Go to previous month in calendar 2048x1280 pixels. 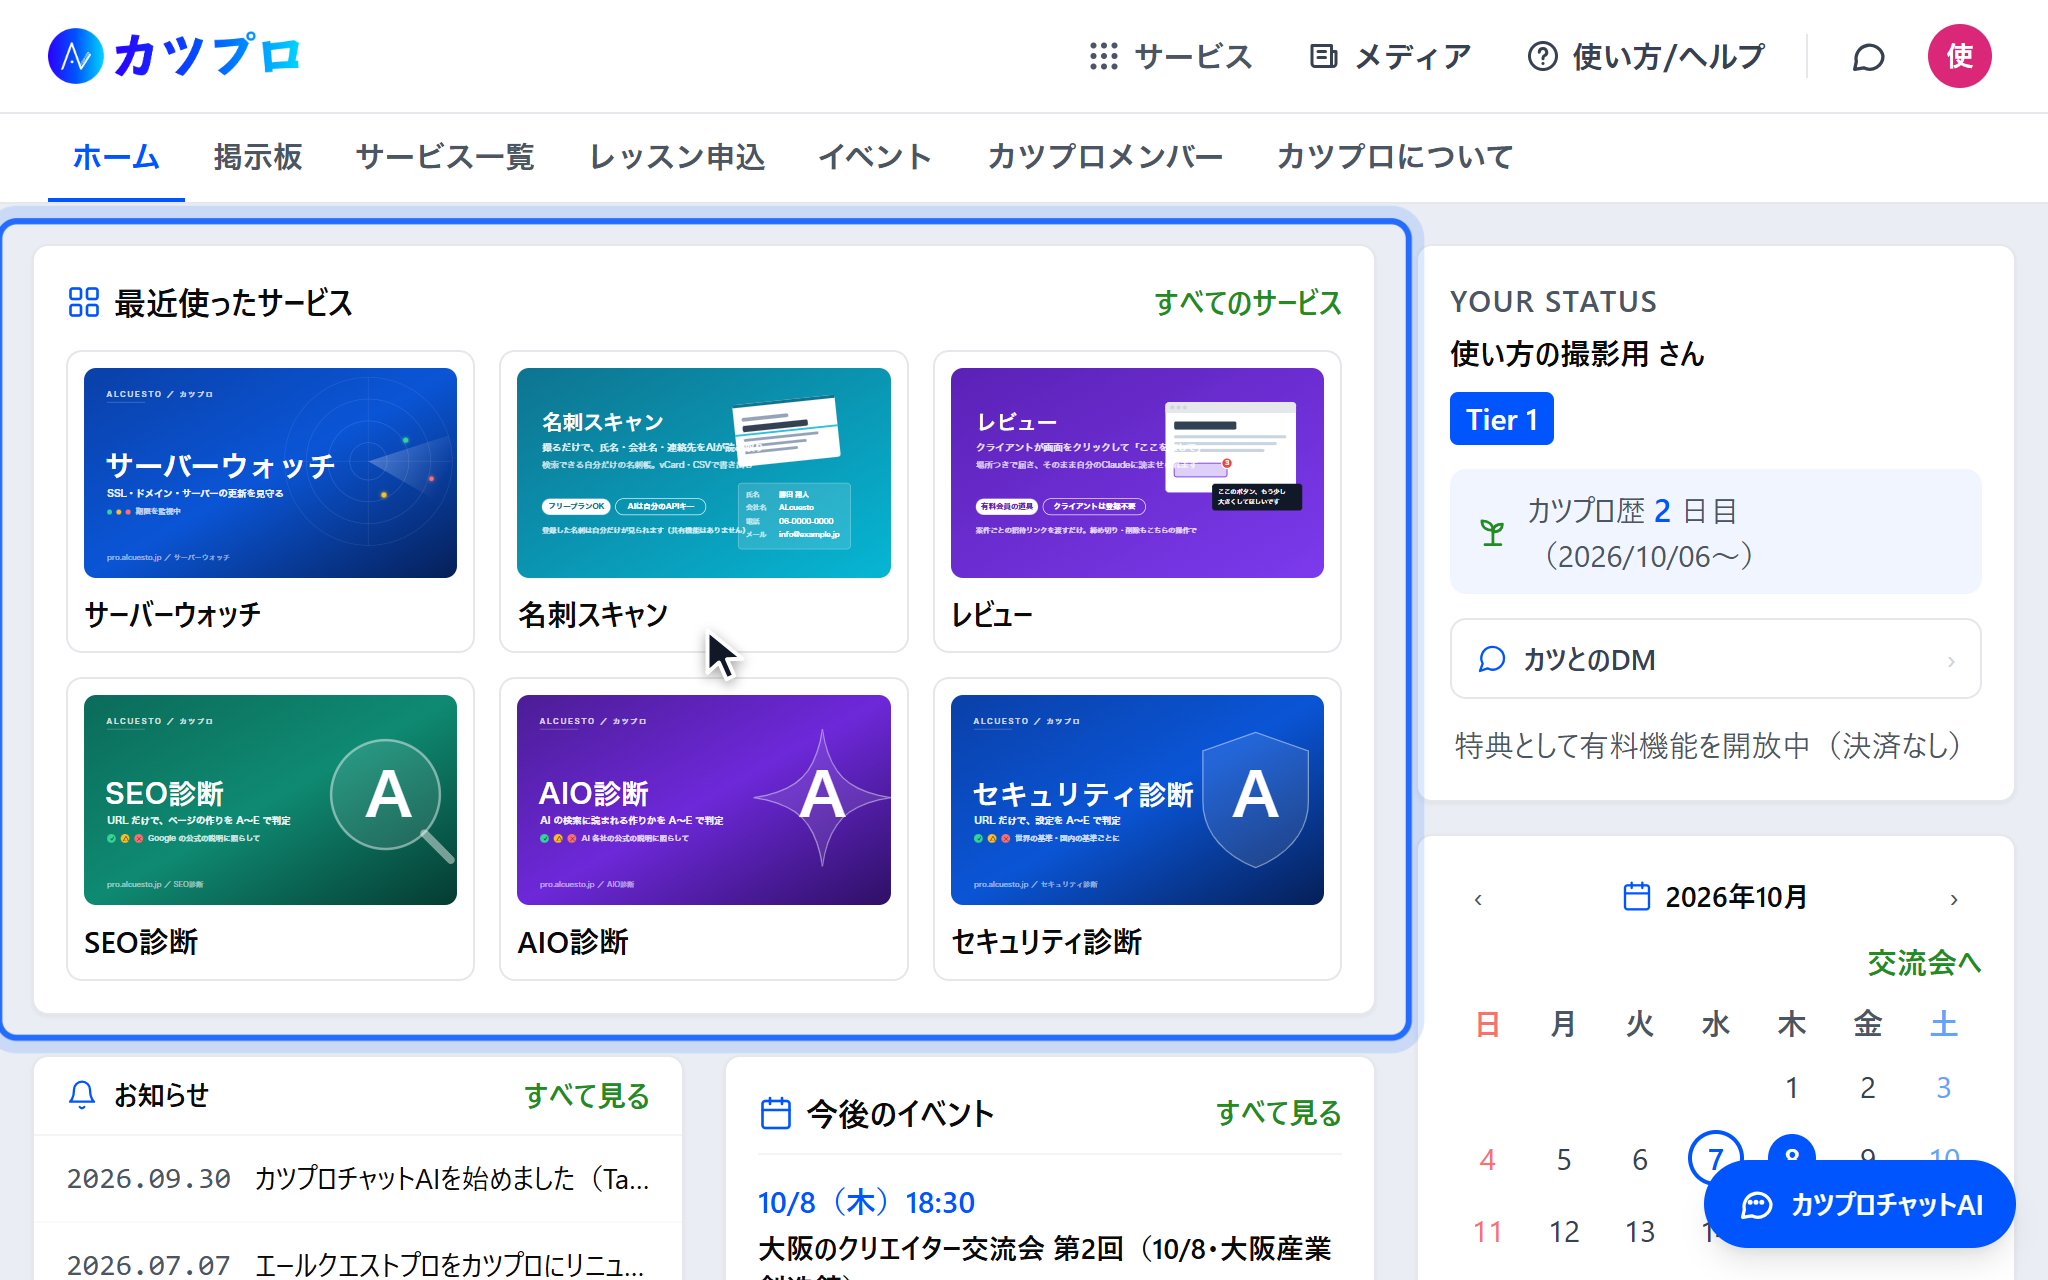1478,899
